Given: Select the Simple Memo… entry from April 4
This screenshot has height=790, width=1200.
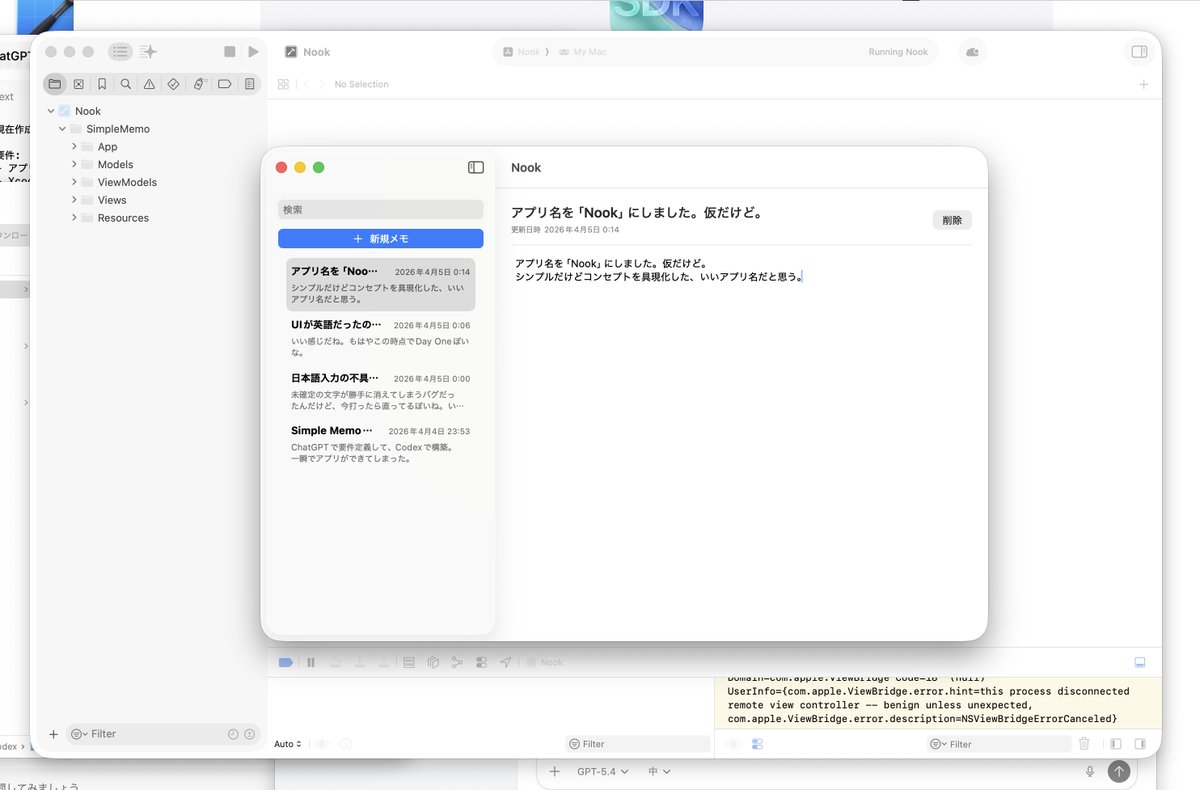Looking at the screenshot, I should (x=381, y=445).
